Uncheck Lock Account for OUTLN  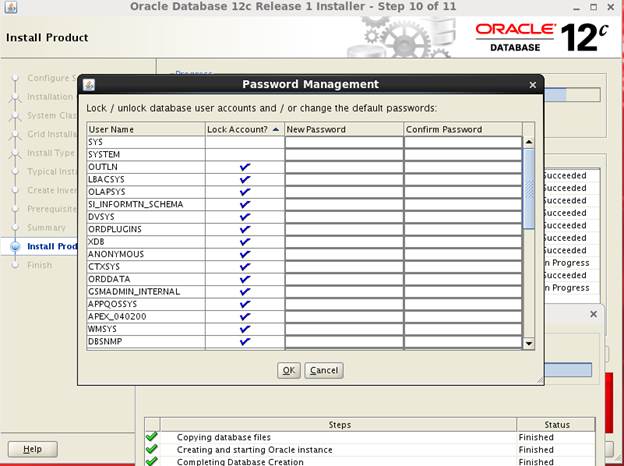pos(245,167)
